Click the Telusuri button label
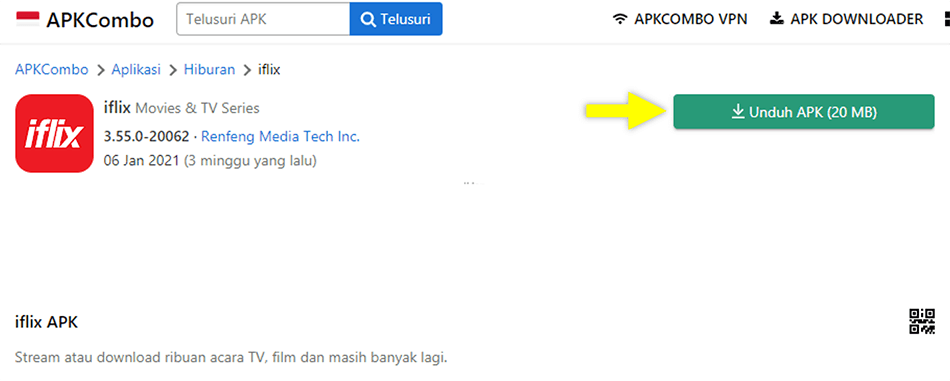The width and height of the screenshot is (950, 381). click(x=405, y=19)
